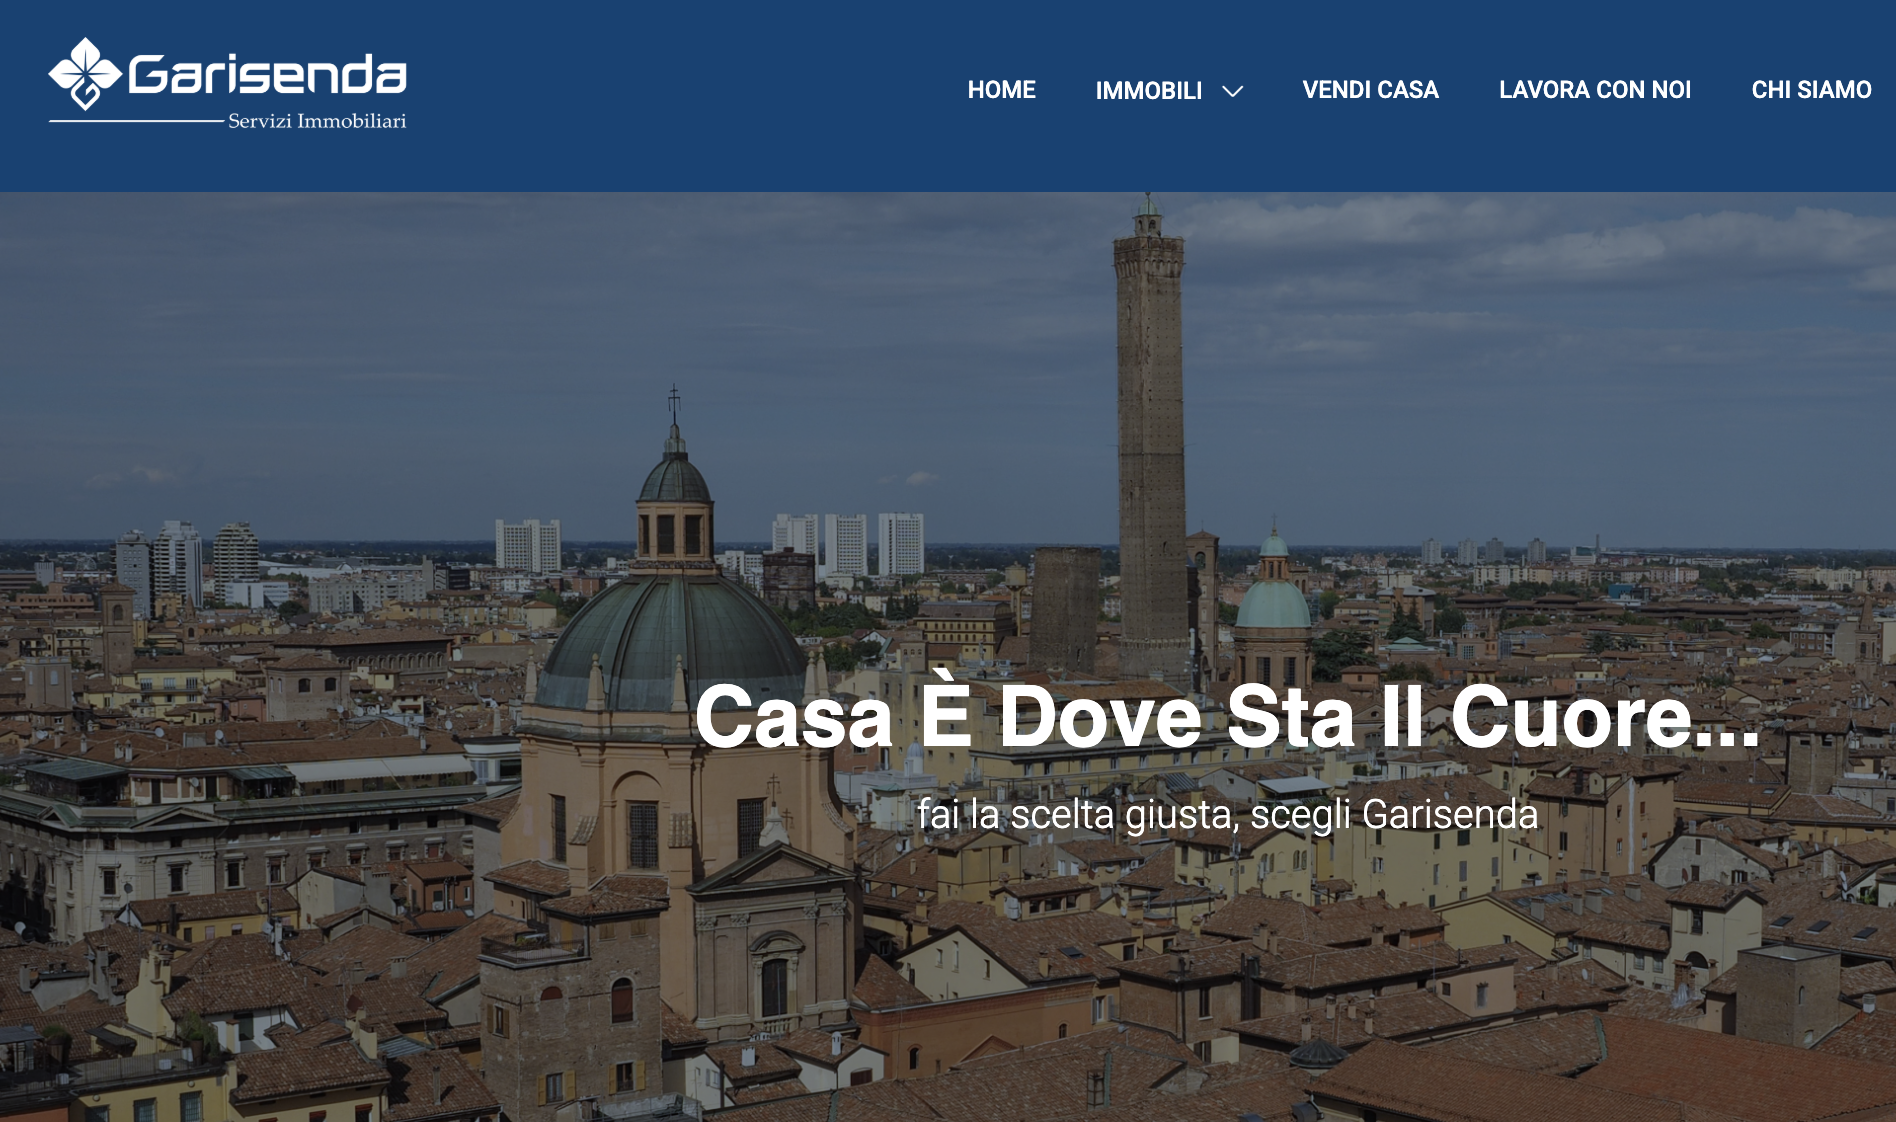
Task: Navigate to LAVORA CON NOI
Action: (x=1595, y=90)
